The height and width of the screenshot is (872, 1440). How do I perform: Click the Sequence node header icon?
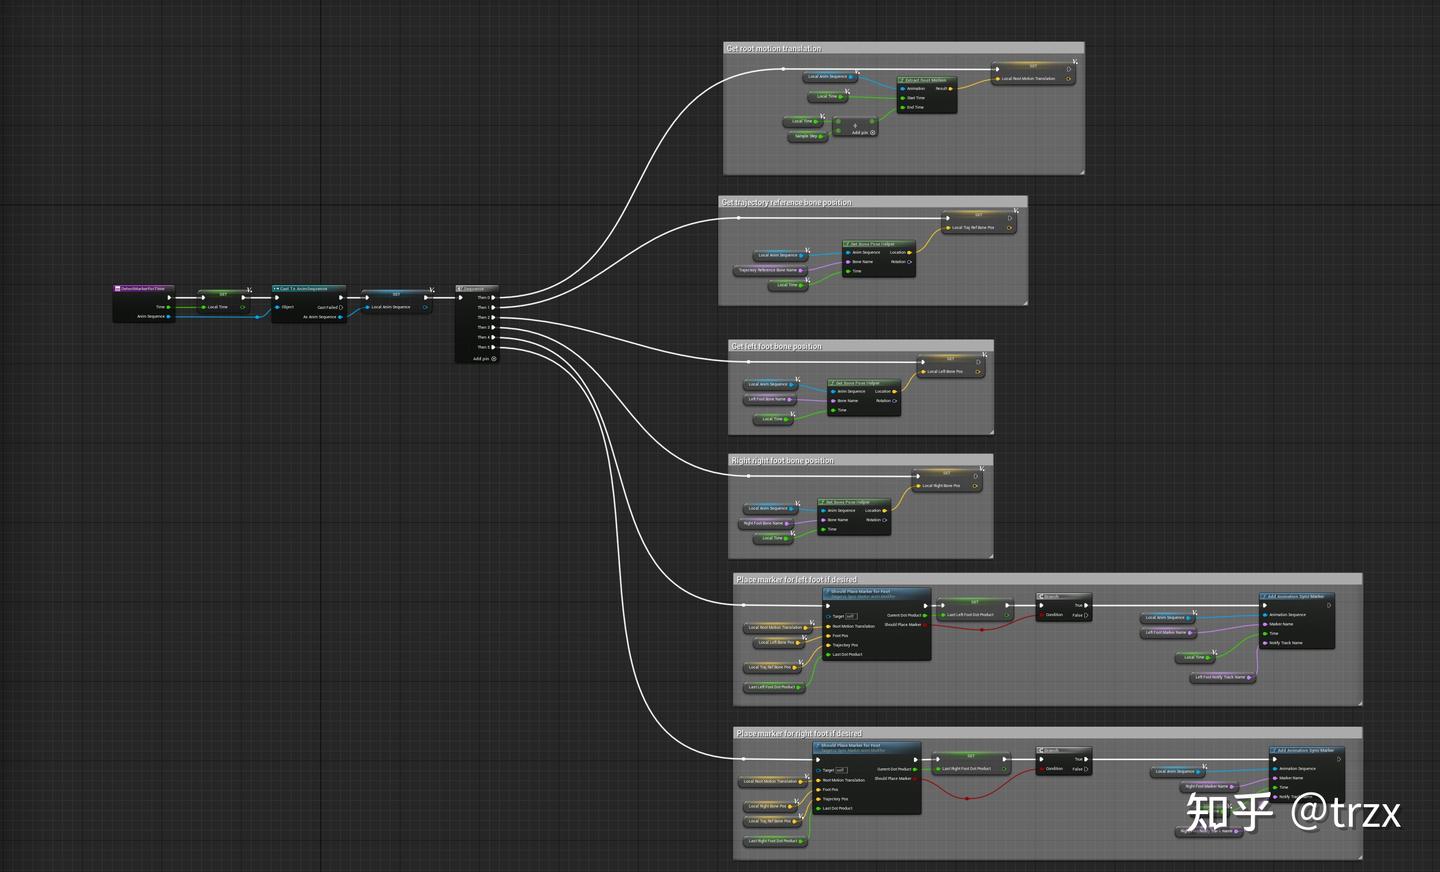point(459,287)
